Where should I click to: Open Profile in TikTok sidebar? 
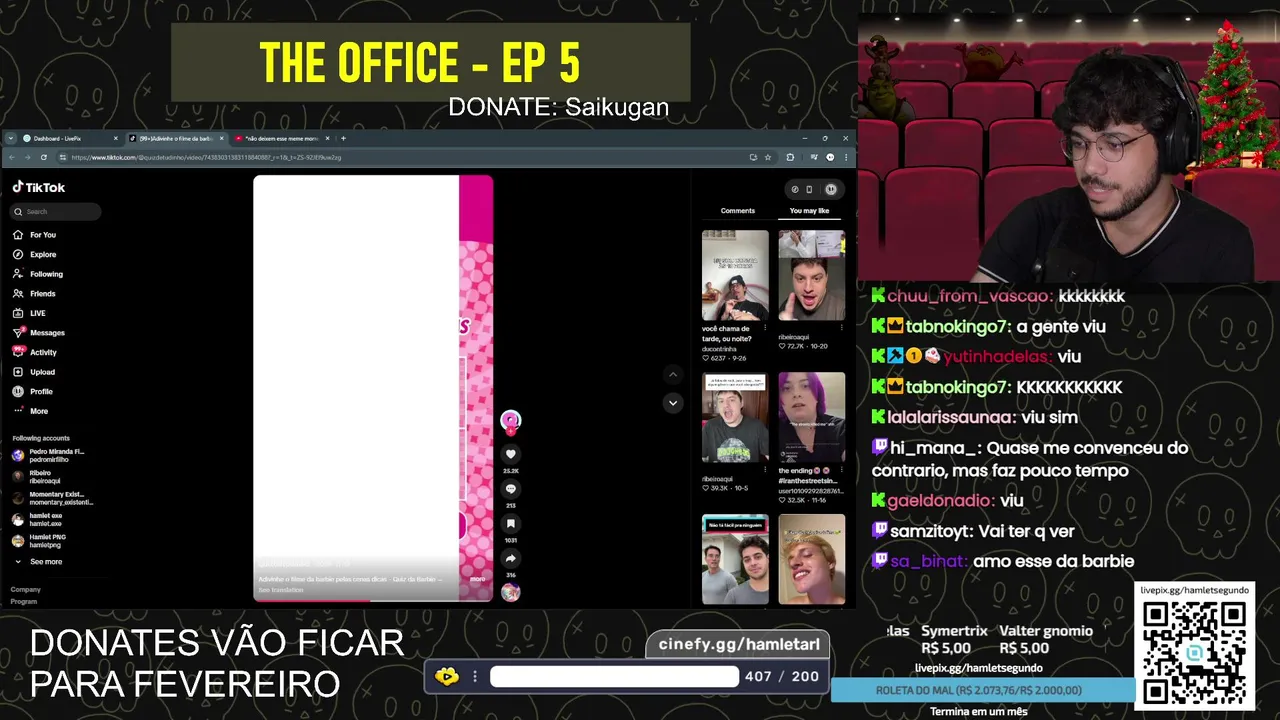coord(33,391)
